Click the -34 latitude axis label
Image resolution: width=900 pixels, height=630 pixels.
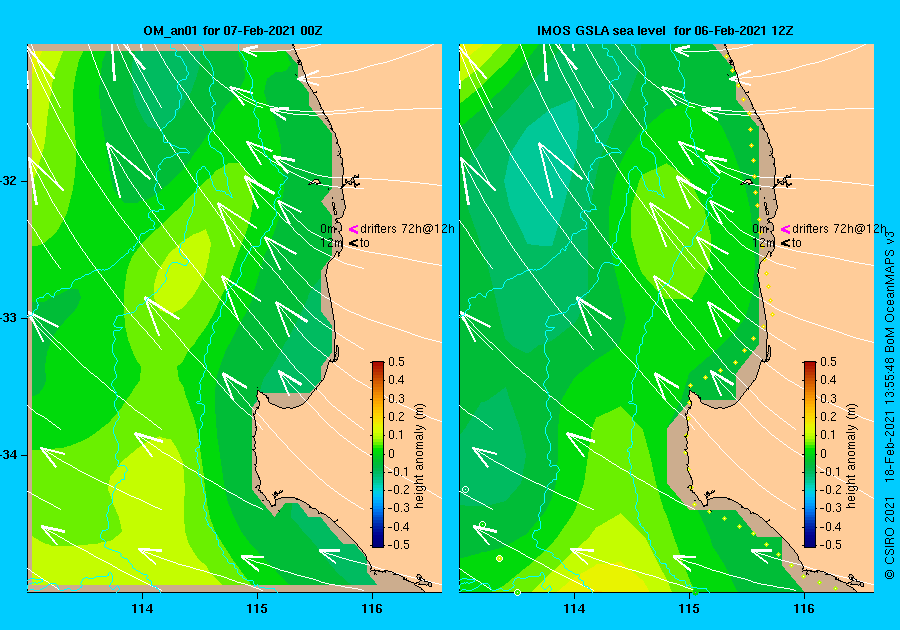click(11, 455)
